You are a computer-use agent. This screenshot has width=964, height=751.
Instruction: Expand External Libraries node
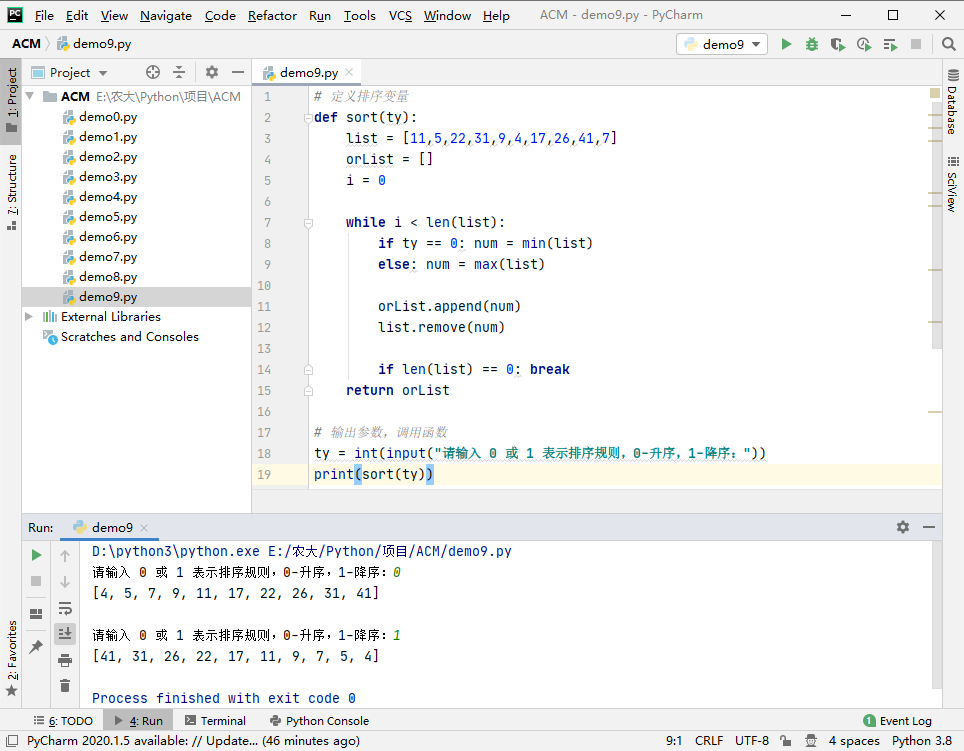29,317
